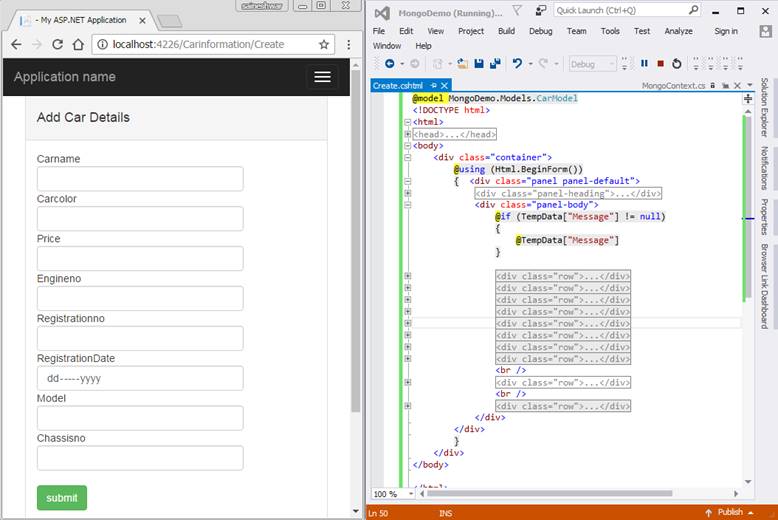Click the Stop Debugging red square icon
778x520 pixels.
point(660,64)
